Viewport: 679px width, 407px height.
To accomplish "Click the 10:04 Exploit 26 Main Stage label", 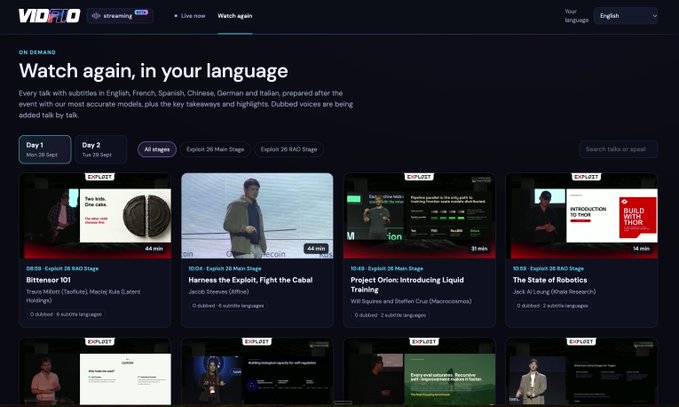I will (225, 268).
